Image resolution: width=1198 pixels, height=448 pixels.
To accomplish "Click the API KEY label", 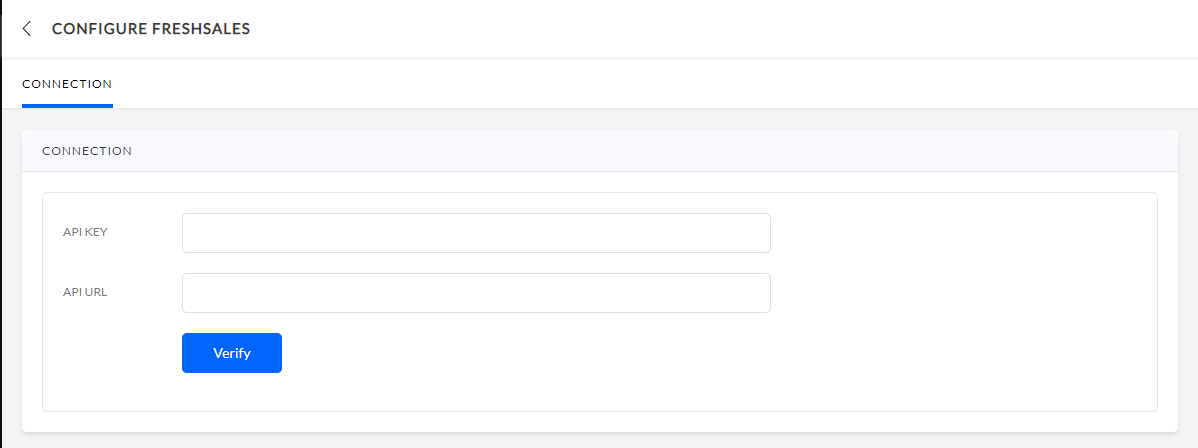I will pos(85,232).
